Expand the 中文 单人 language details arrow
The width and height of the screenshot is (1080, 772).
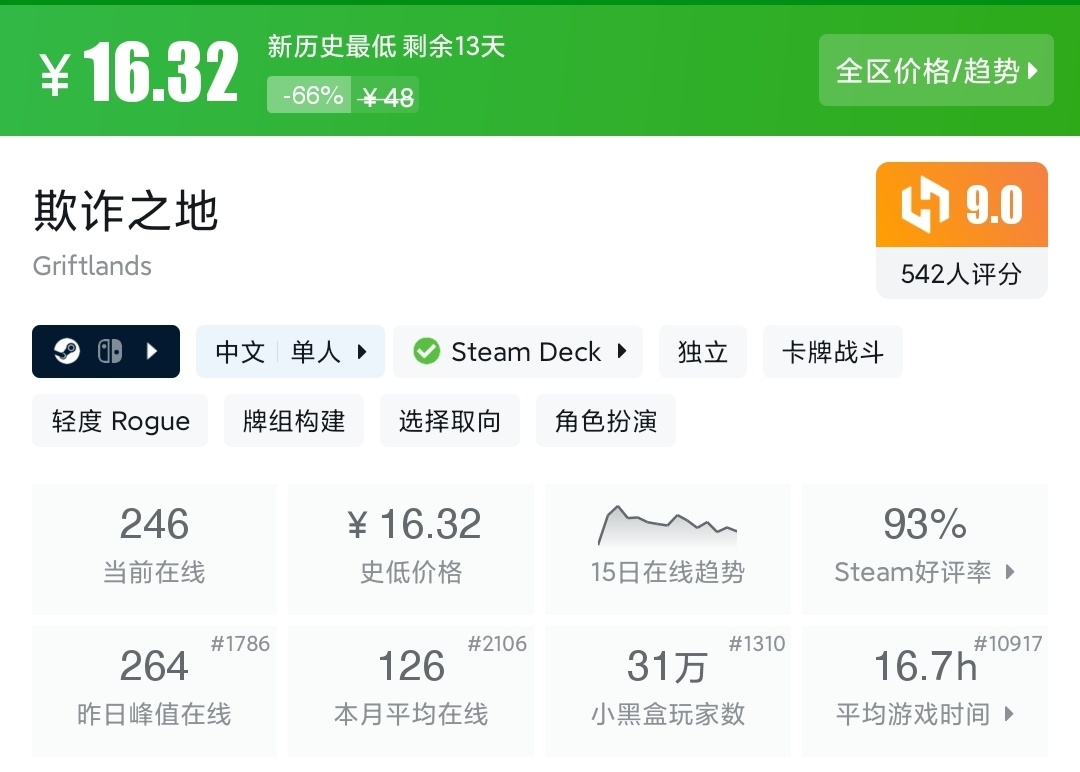(x=362, y=352)
